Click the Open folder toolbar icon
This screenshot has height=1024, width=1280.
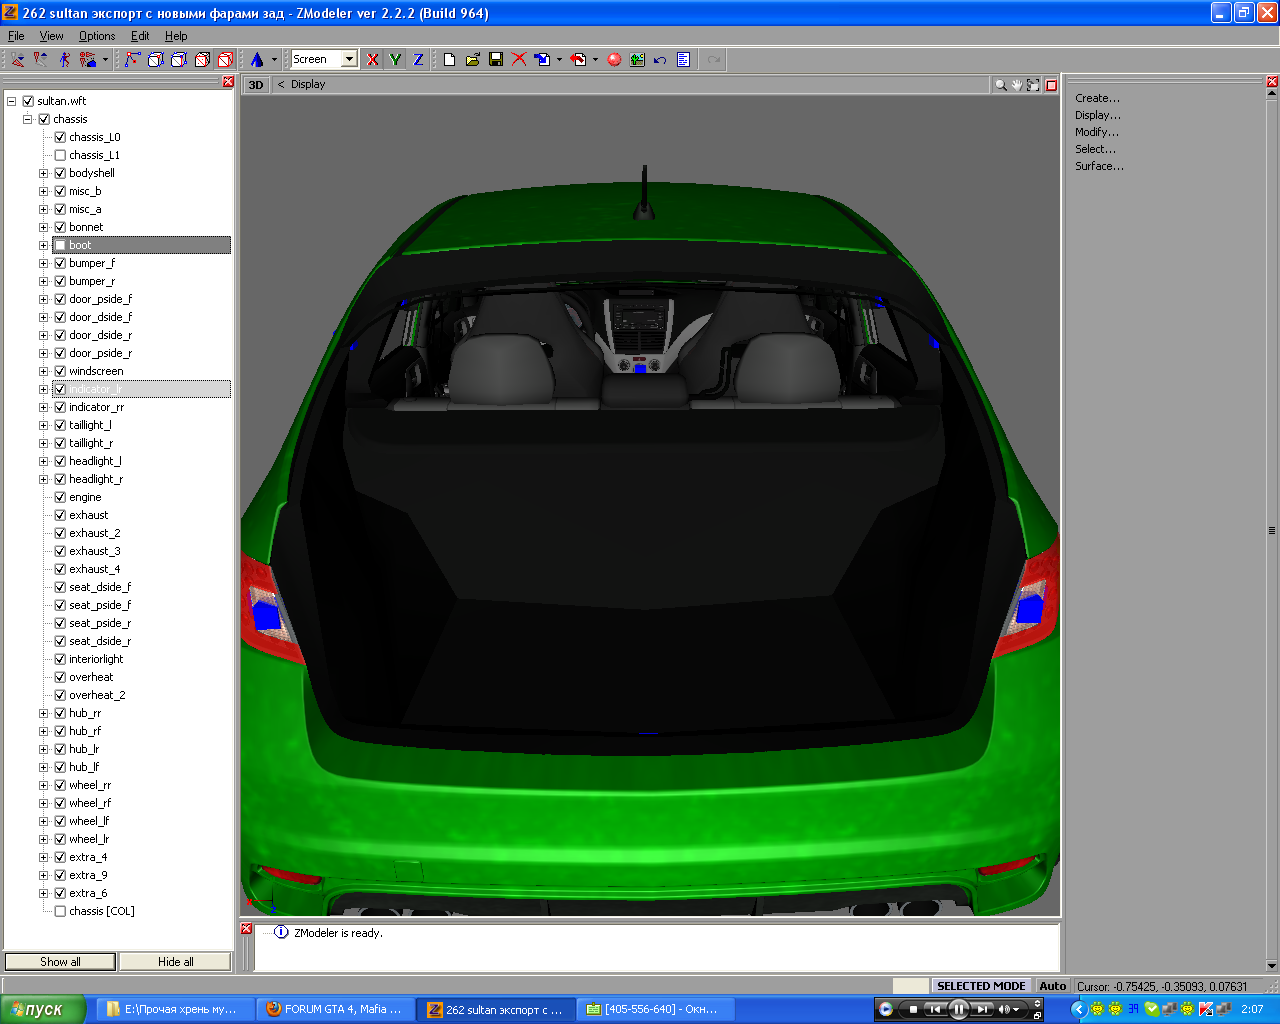[472, 60]
